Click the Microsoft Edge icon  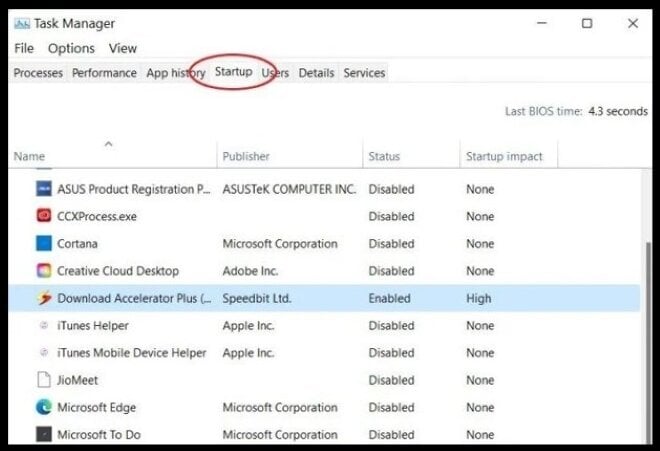pyautogui.click(x=44, y=407)
